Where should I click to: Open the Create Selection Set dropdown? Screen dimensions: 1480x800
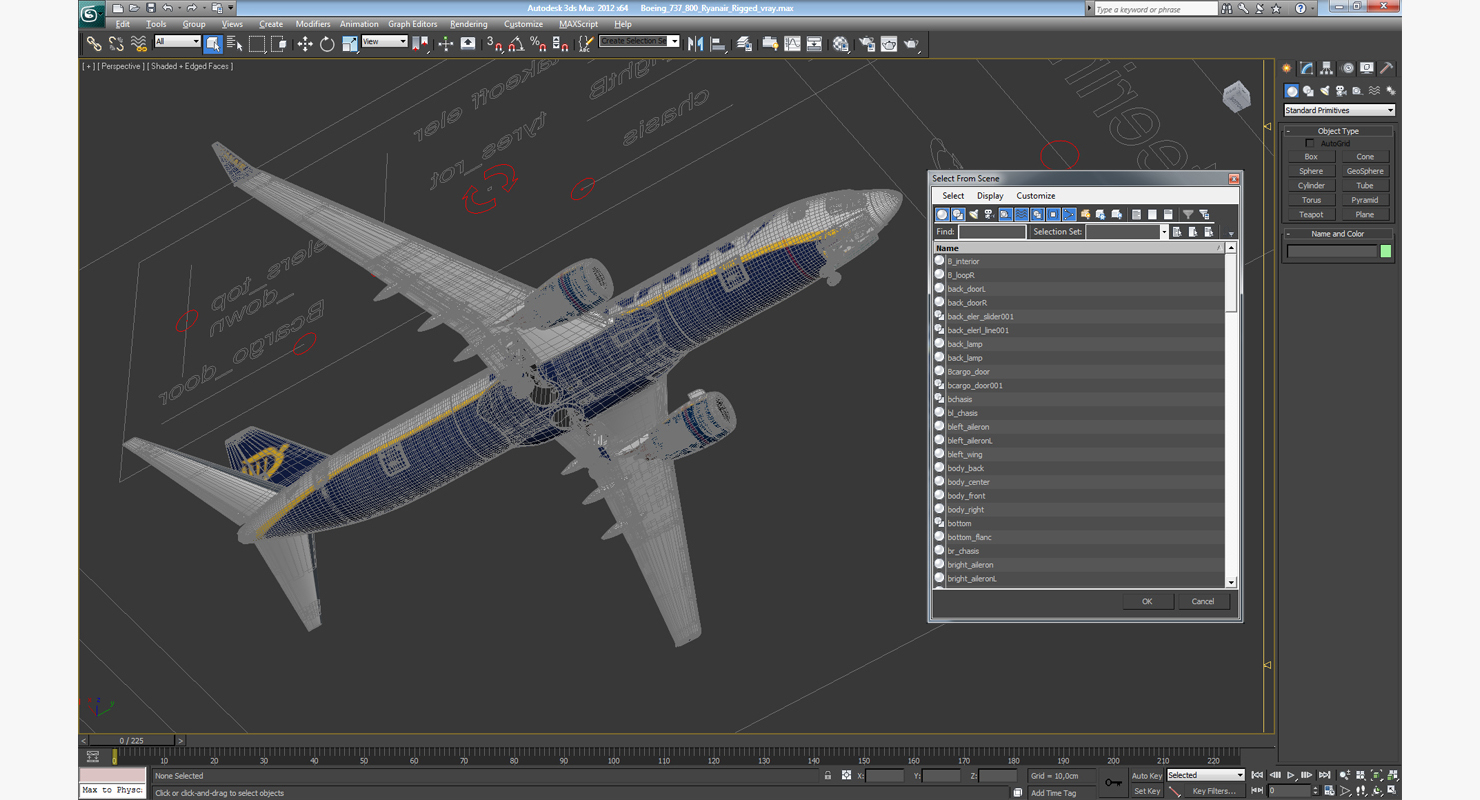pyautogui.click(x=639, y=41)
